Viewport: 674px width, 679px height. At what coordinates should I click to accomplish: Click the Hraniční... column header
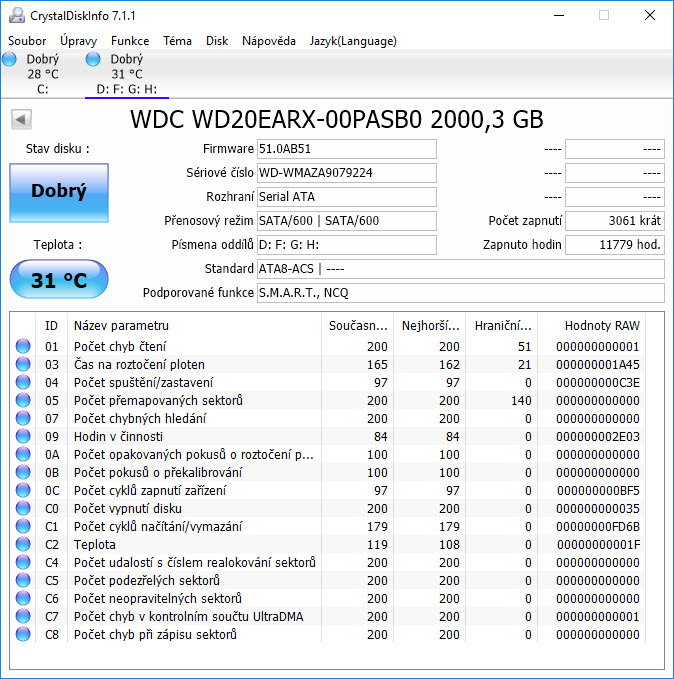click(x=502, y=326)
